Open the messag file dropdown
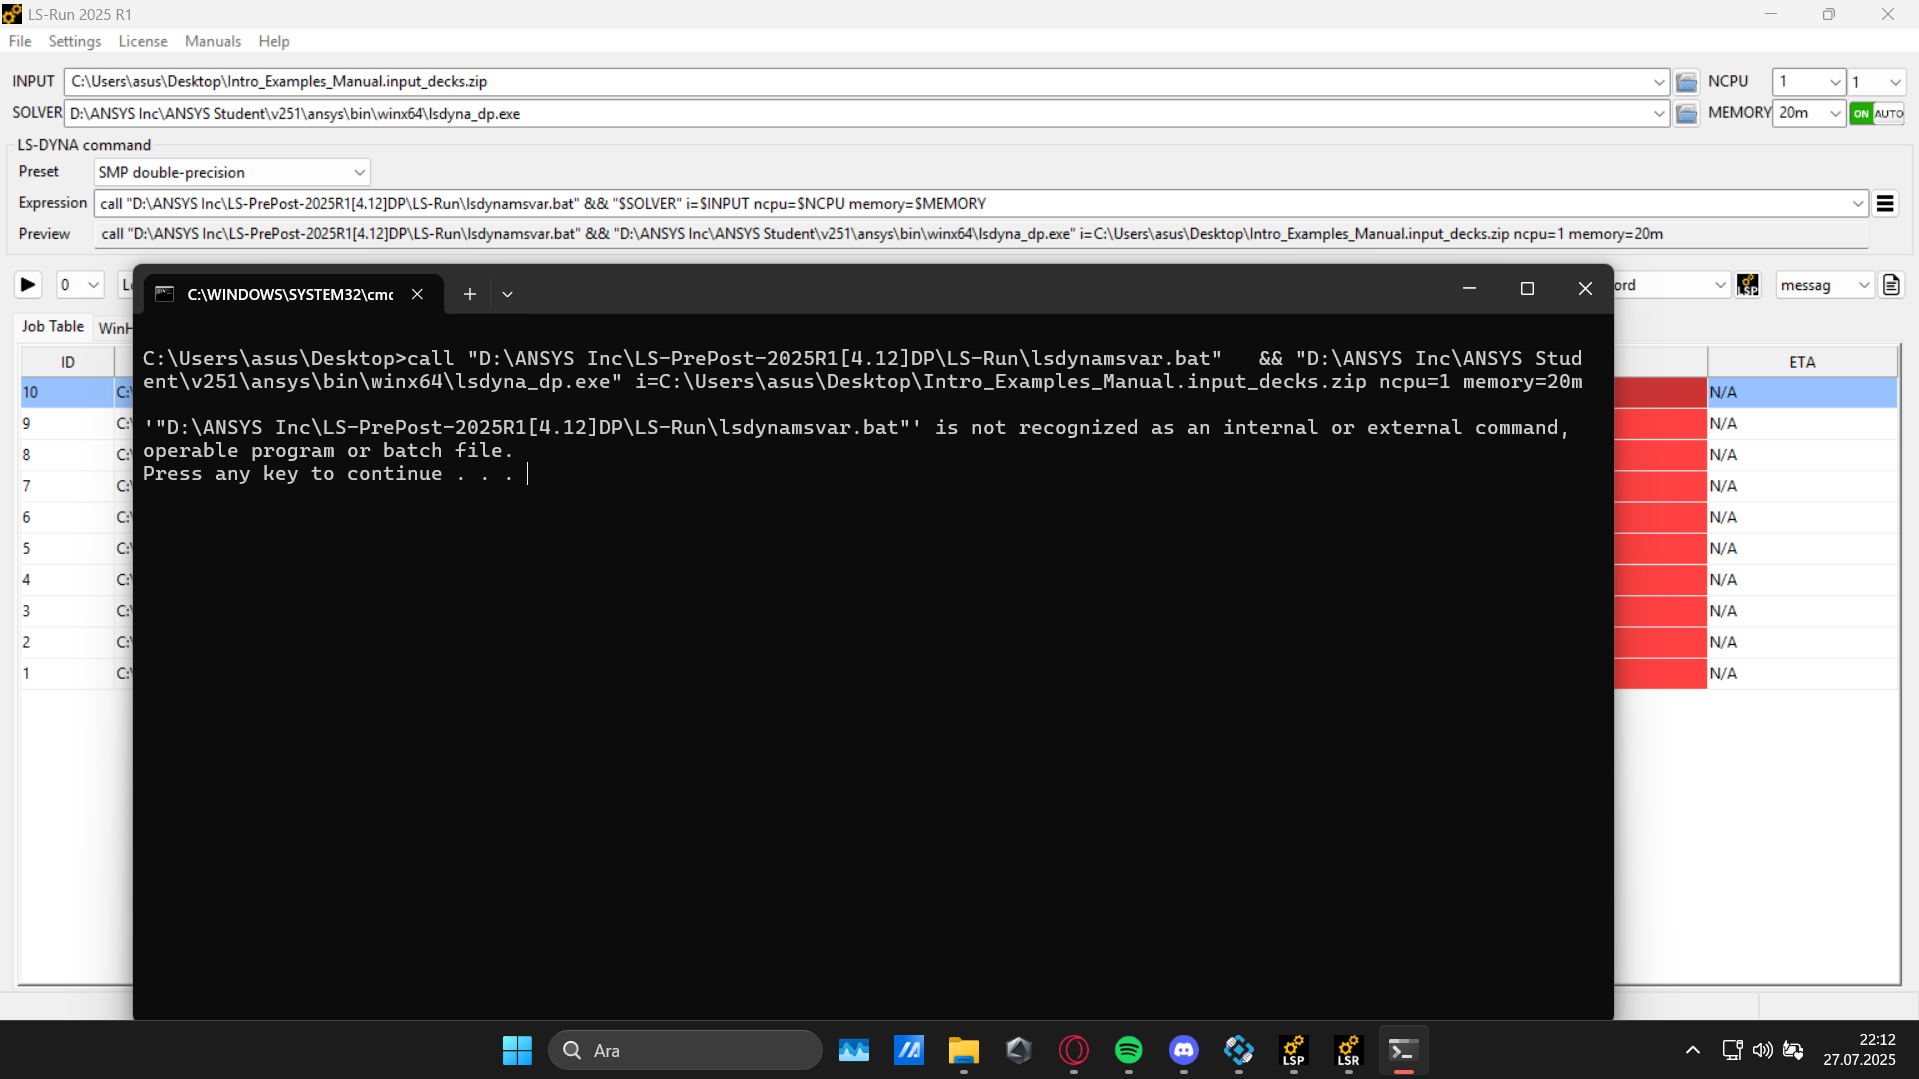Image resolution: width=1919 pixels, height=1079 pixels. coord(1825,285)
